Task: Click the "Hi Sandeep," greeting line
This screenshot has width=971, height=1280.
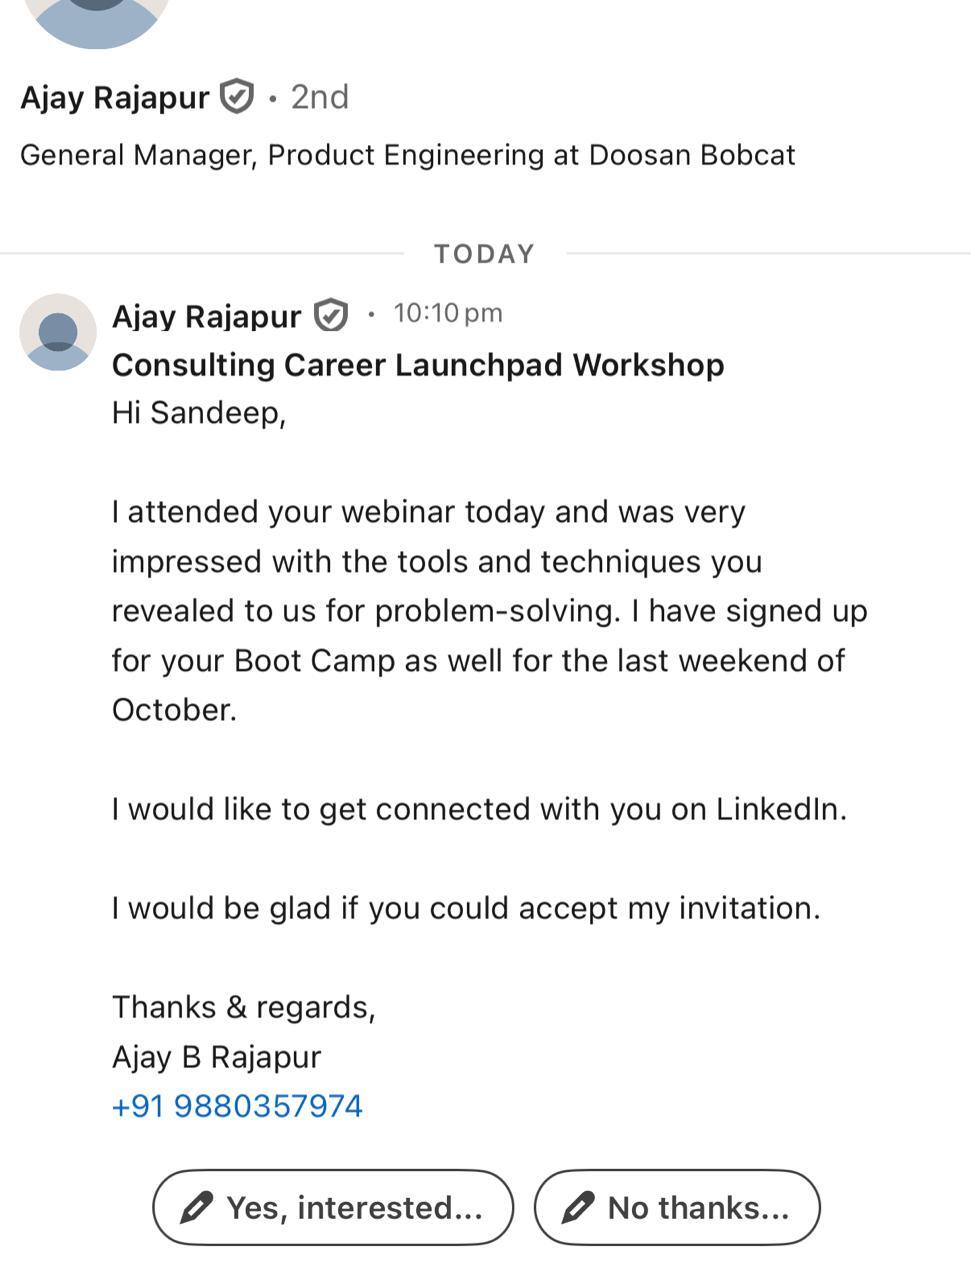Action: point(199,413)
